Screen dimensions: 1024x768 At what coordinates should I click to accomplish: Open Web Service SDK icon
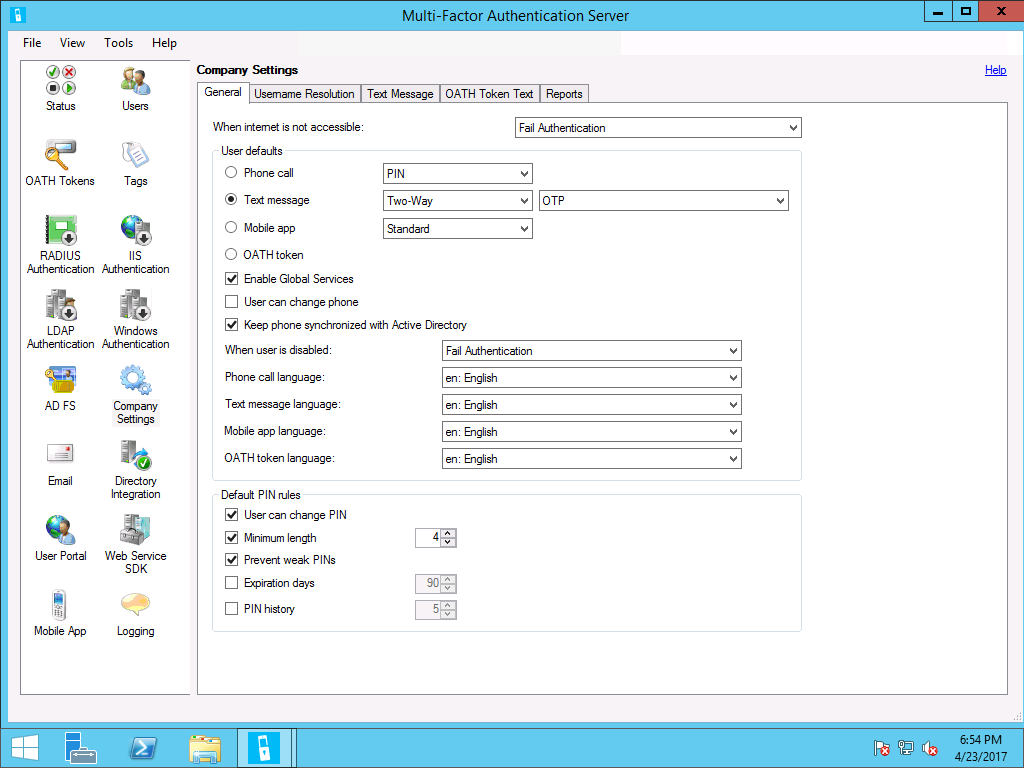point(135,531)
